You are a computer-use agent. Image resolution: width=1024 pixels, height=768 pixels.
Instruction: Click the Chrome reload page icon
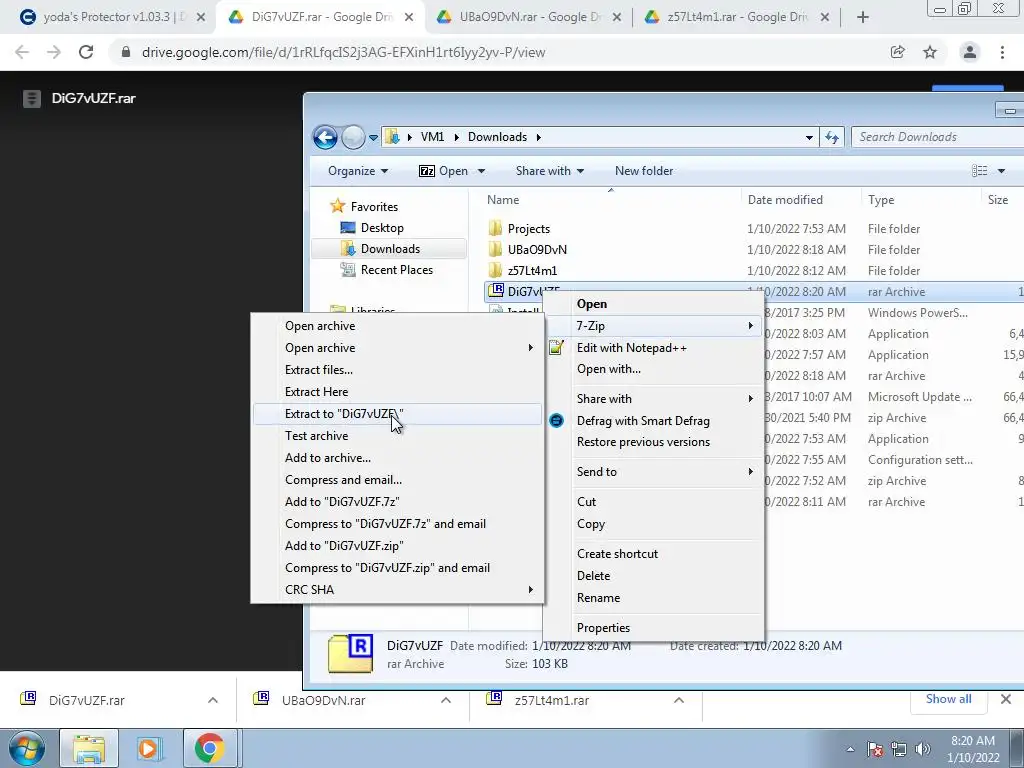pyautogui.click(x=86, y=52)
